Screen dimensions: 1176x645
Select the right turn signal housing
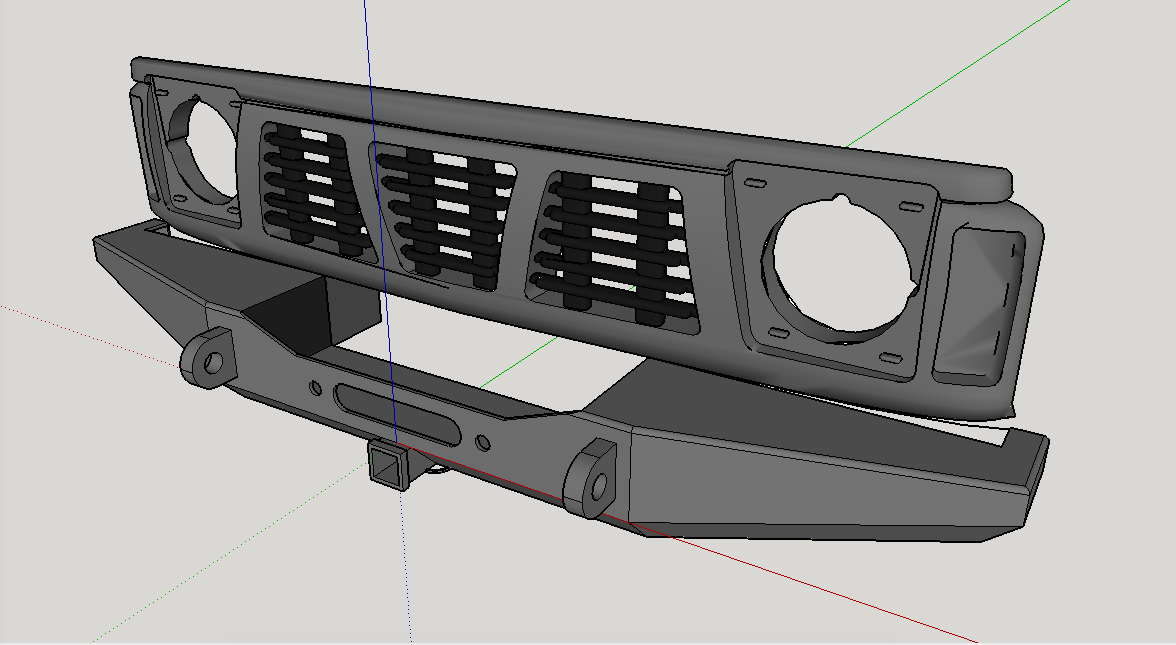980,306
